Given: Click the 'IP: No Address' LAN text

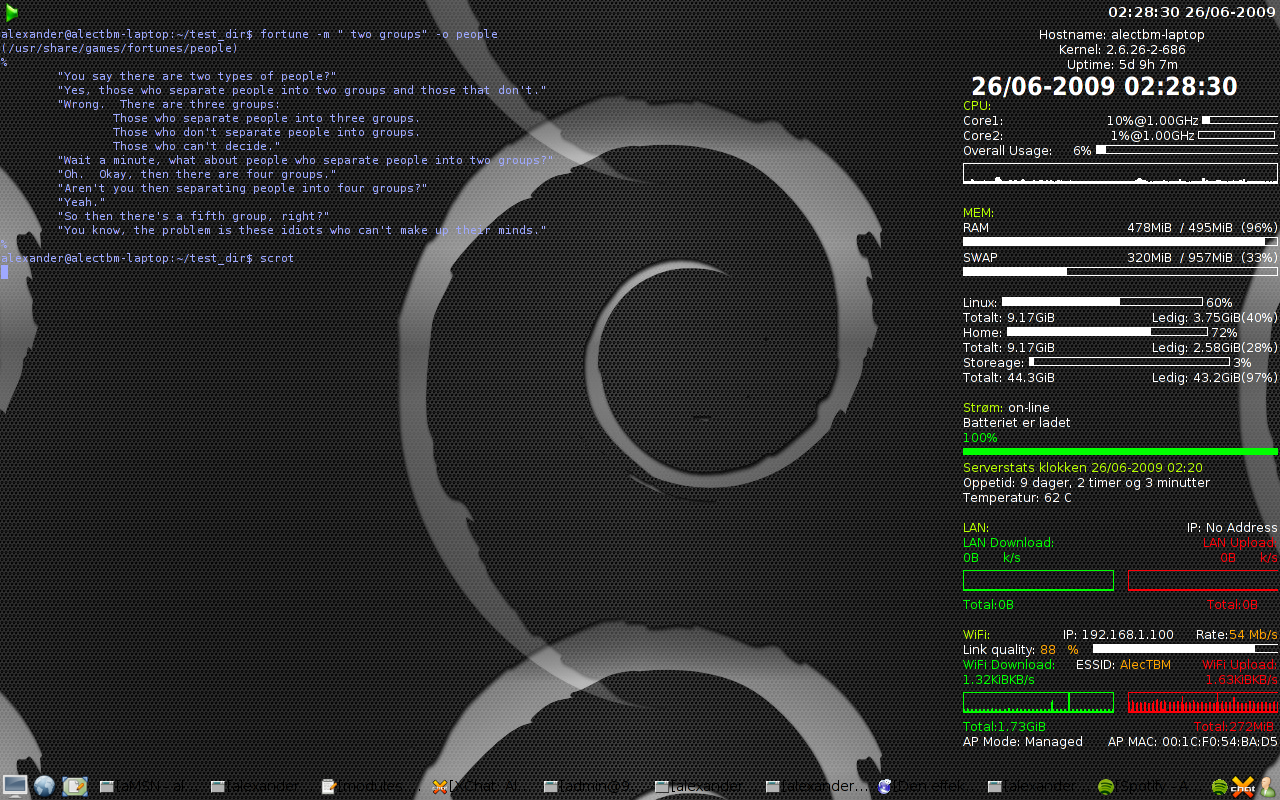Looking at the screenshot, I should tap(1232, 528).
